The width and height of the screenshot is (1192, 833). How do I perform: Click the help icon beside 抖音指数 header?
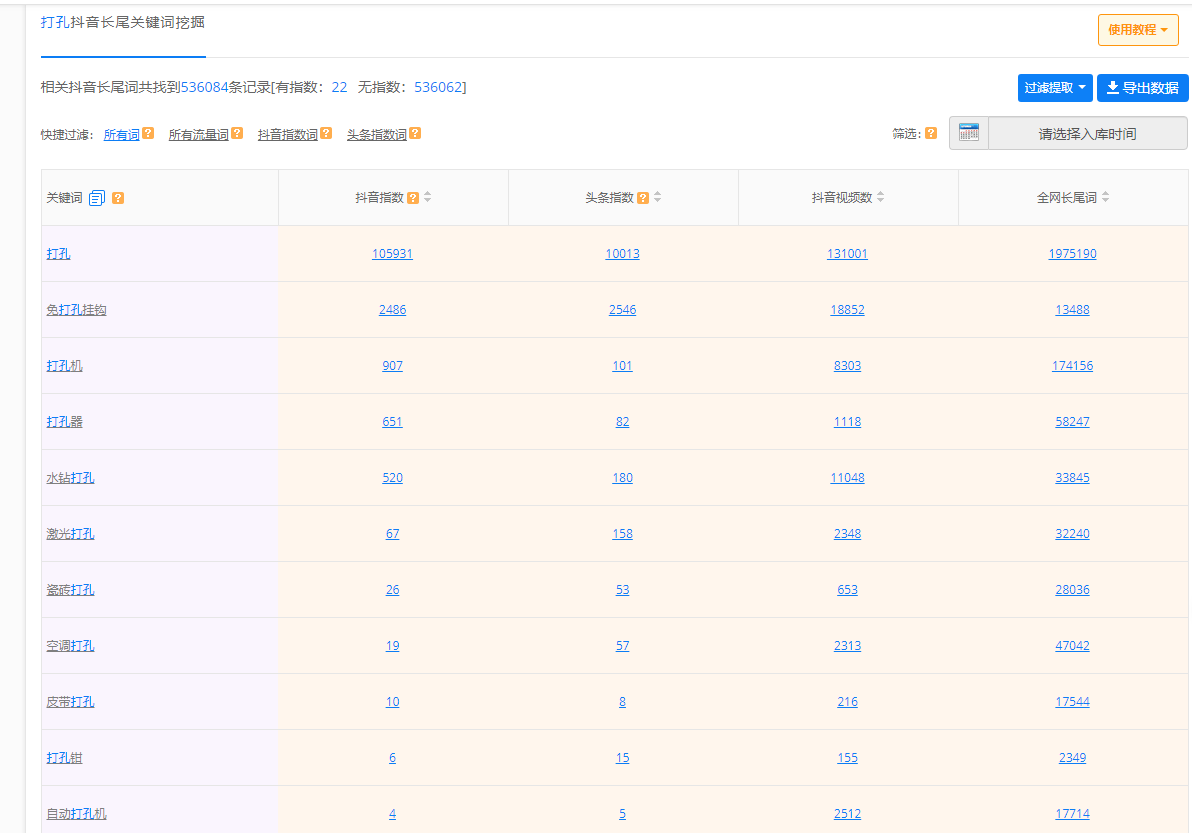[413, 198]
